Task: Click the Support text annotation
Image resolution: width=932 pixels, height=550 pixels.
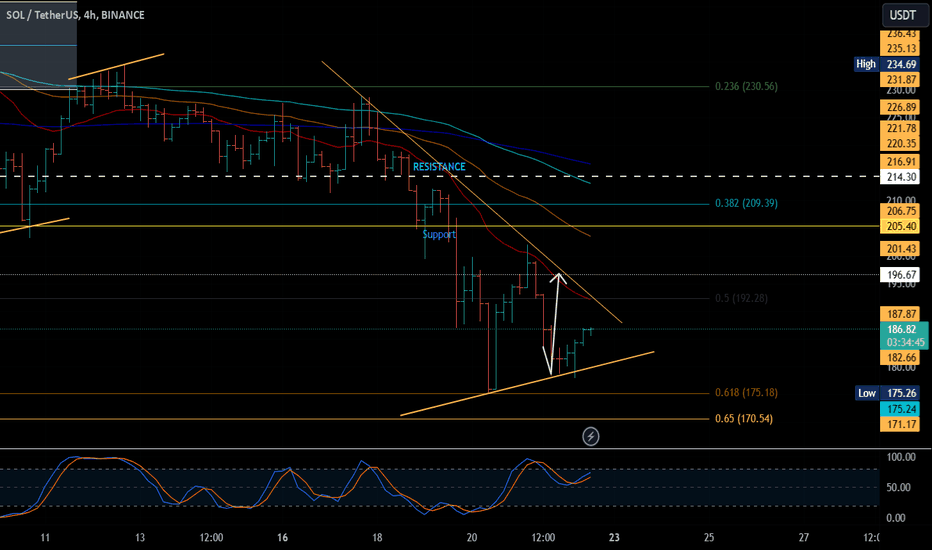Action: coord(439,234)
